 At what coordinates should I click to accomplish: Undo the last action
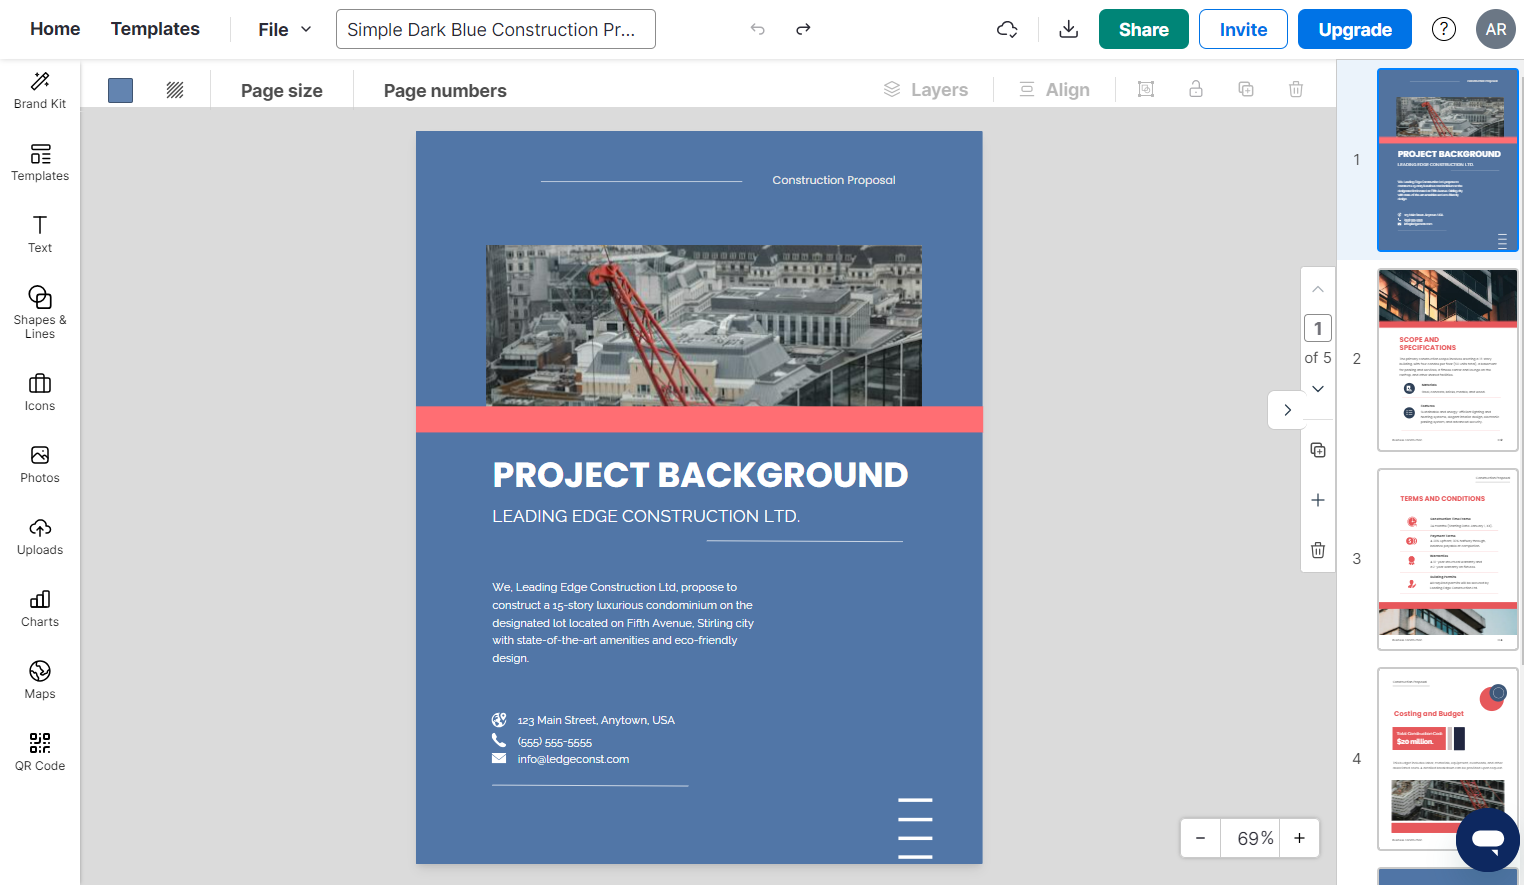pos(757,29)
